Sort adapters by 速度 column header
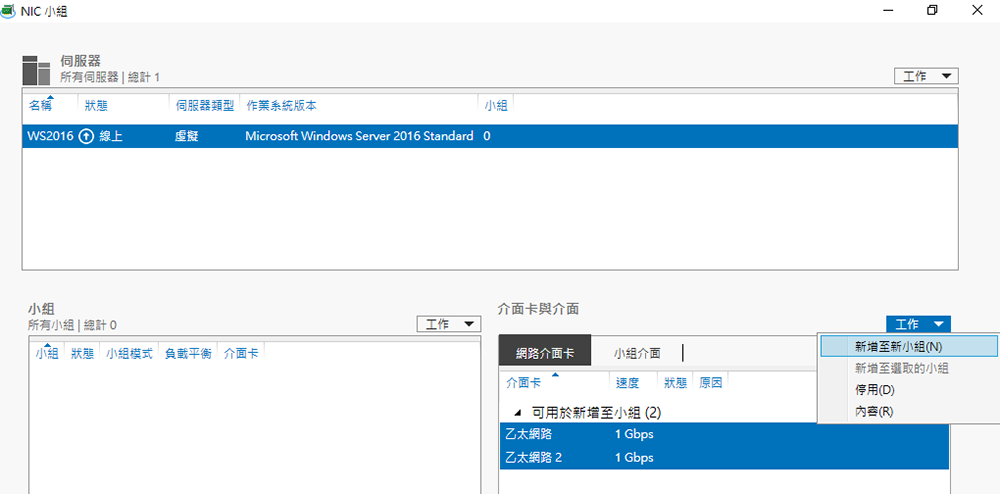This screenshot has width=1000, height=494. point(627,382)
